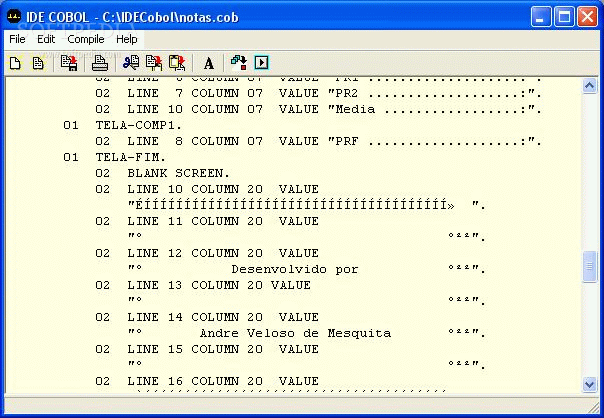Click the text "TELA-COMP1." in the editor
This screenshot has height=418, width=604.
point(139,125)
